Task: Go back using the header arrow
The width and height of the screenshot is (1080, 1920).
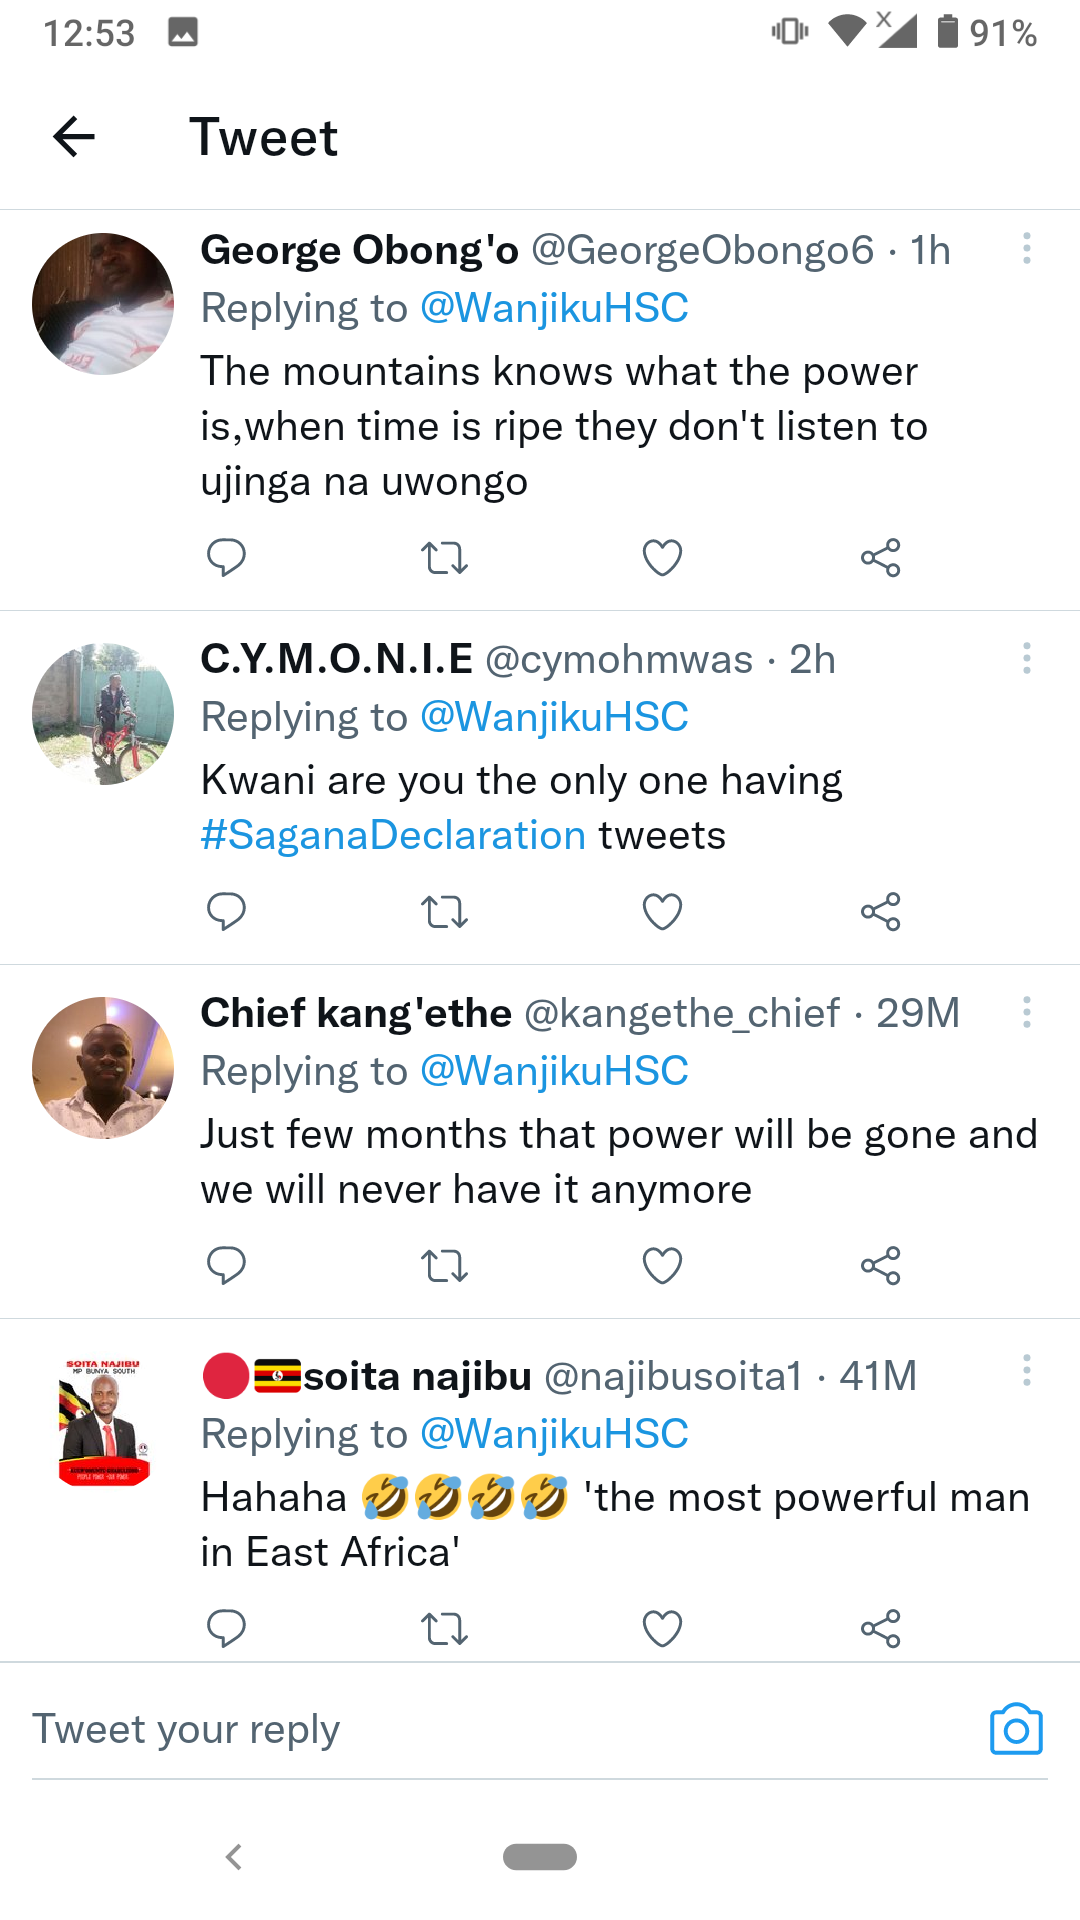Action: click(74, 137)
